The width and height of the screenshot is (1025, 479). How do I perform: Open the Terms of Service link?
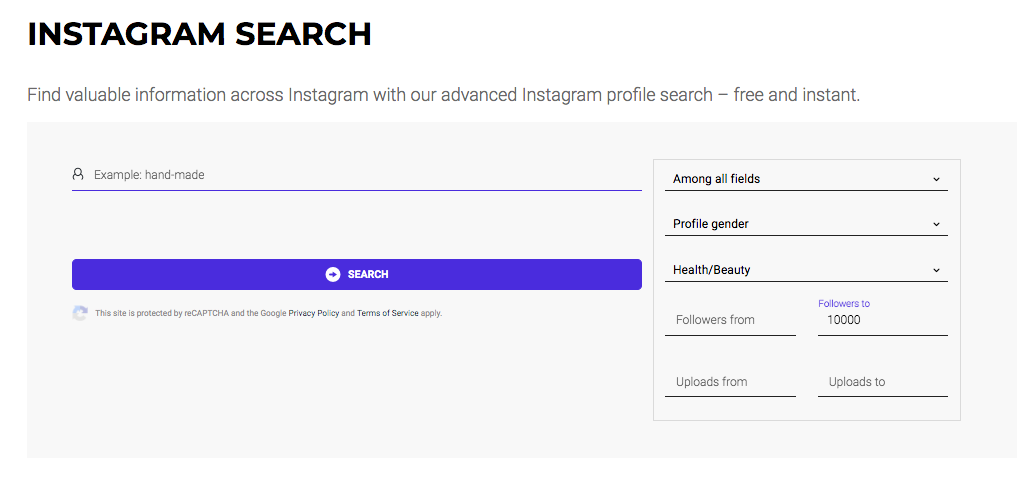[x=388, y=313]
